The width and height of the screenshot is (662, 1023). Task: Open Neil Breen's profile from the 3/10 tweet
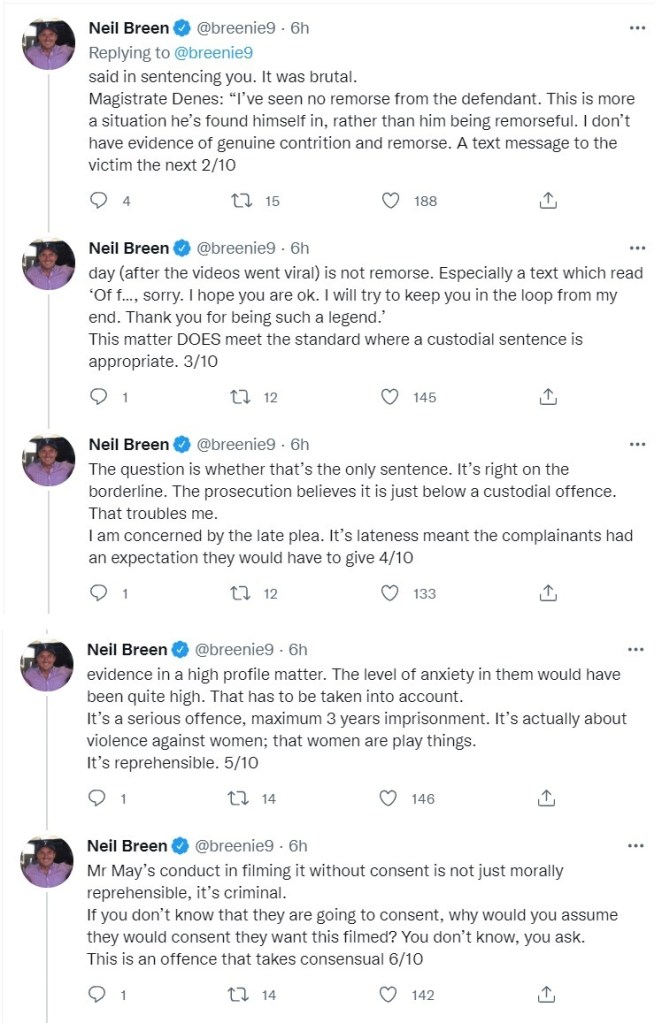point(130,248)
